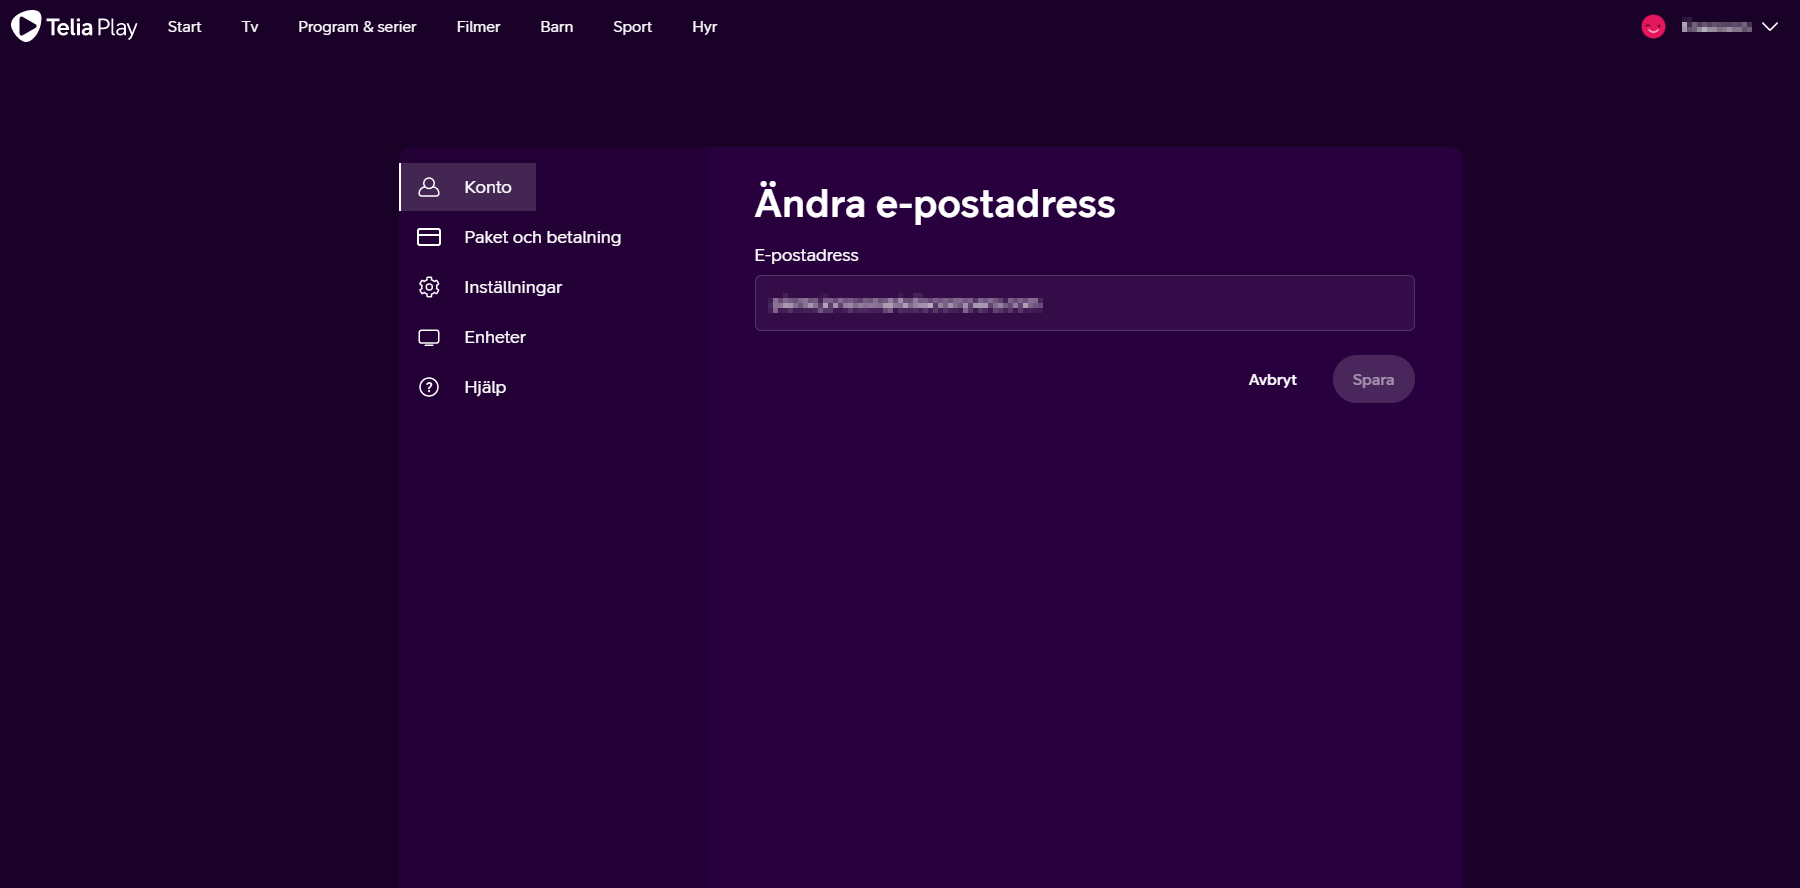Click the Spara button
This screenshot has width=1800, height=888.
(x=1373, y=379)
